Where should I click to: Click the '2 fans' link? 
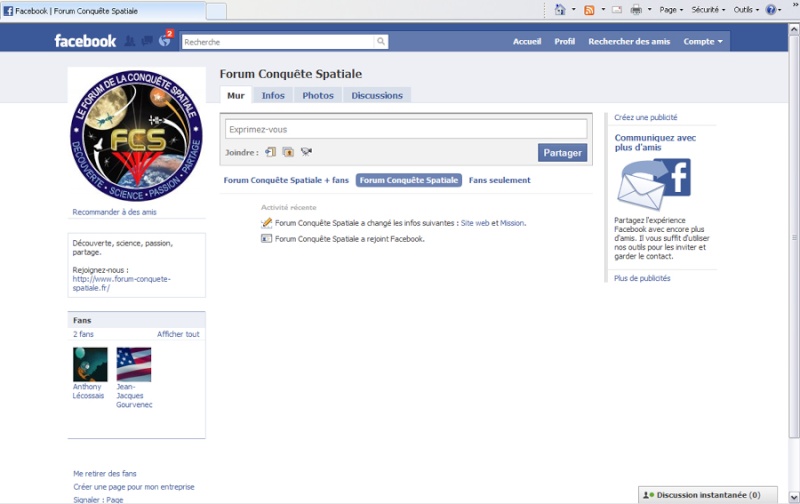click(83, 334)
